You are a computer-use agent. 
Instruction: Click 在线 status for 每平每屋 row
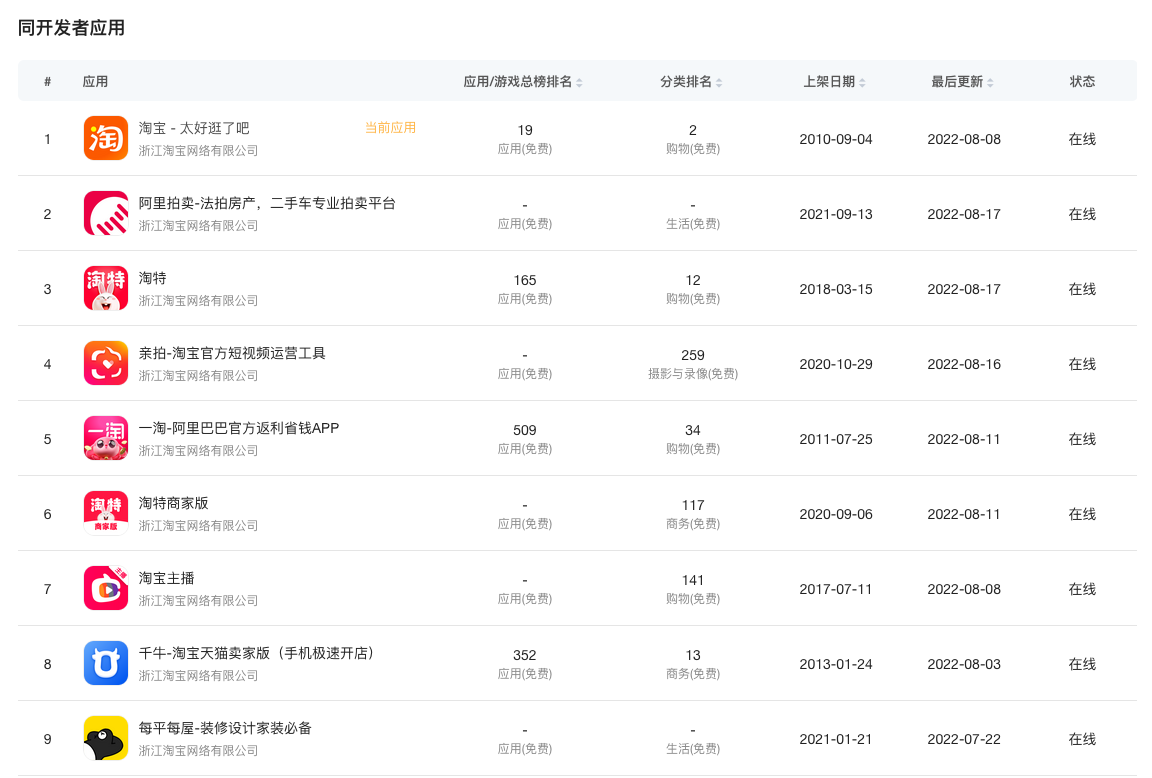[x=1082, y=738]
